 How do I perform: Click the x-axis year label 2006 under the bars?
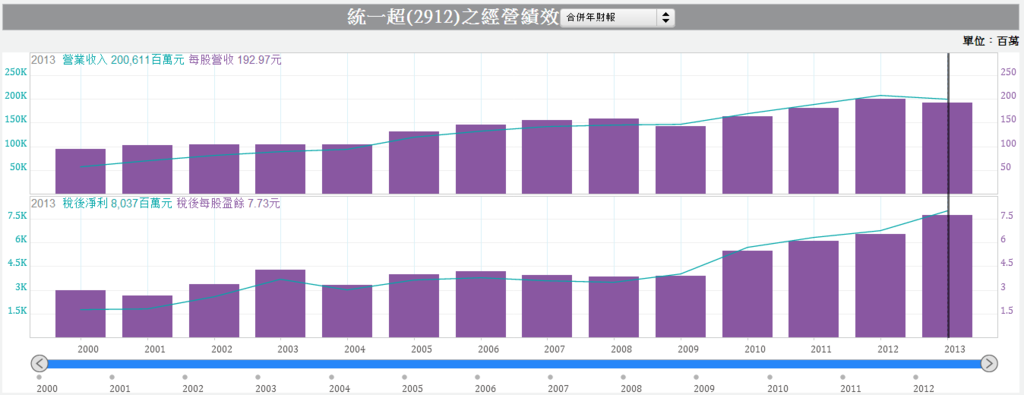tap(488, 349)
